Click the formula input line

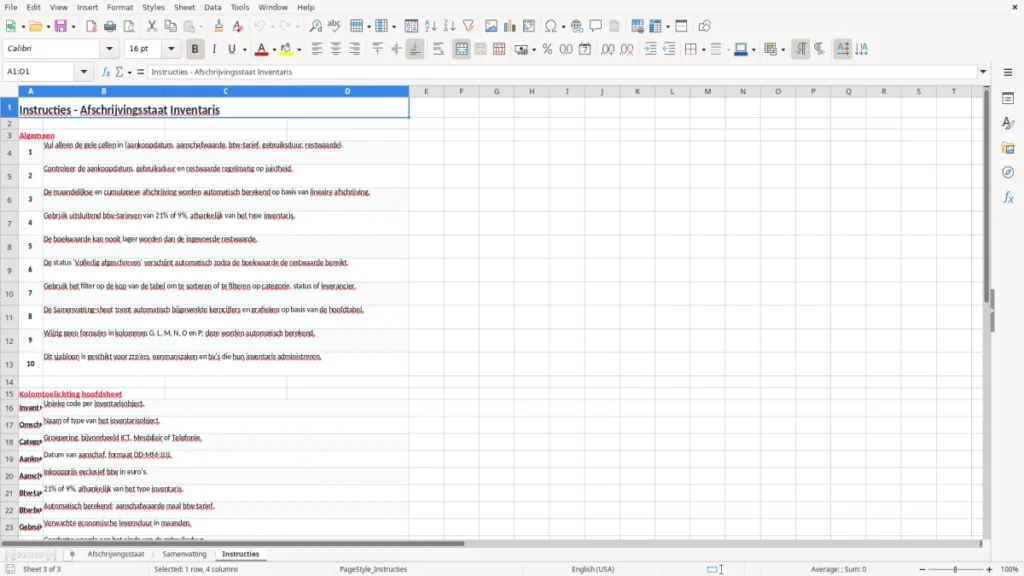[562, 72]
